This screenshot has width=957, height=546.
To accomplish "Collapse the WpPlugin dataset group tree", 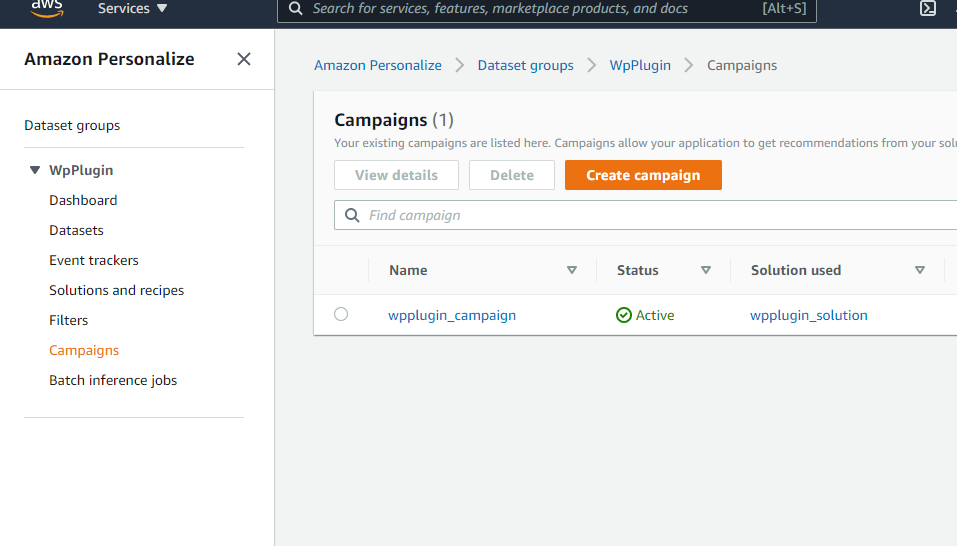I will click(x=35, y=171).
